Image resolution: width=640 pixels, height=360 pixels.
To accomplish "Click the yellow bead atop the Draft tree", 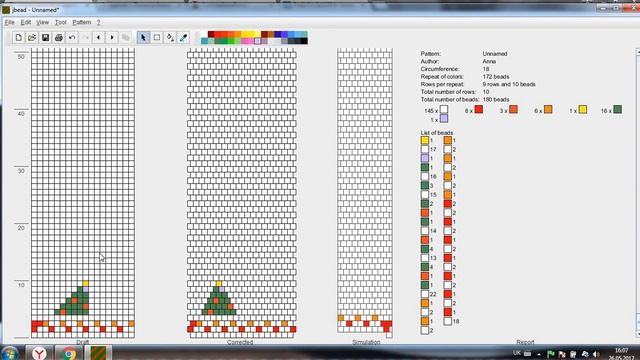I will [x=85, y=284].
